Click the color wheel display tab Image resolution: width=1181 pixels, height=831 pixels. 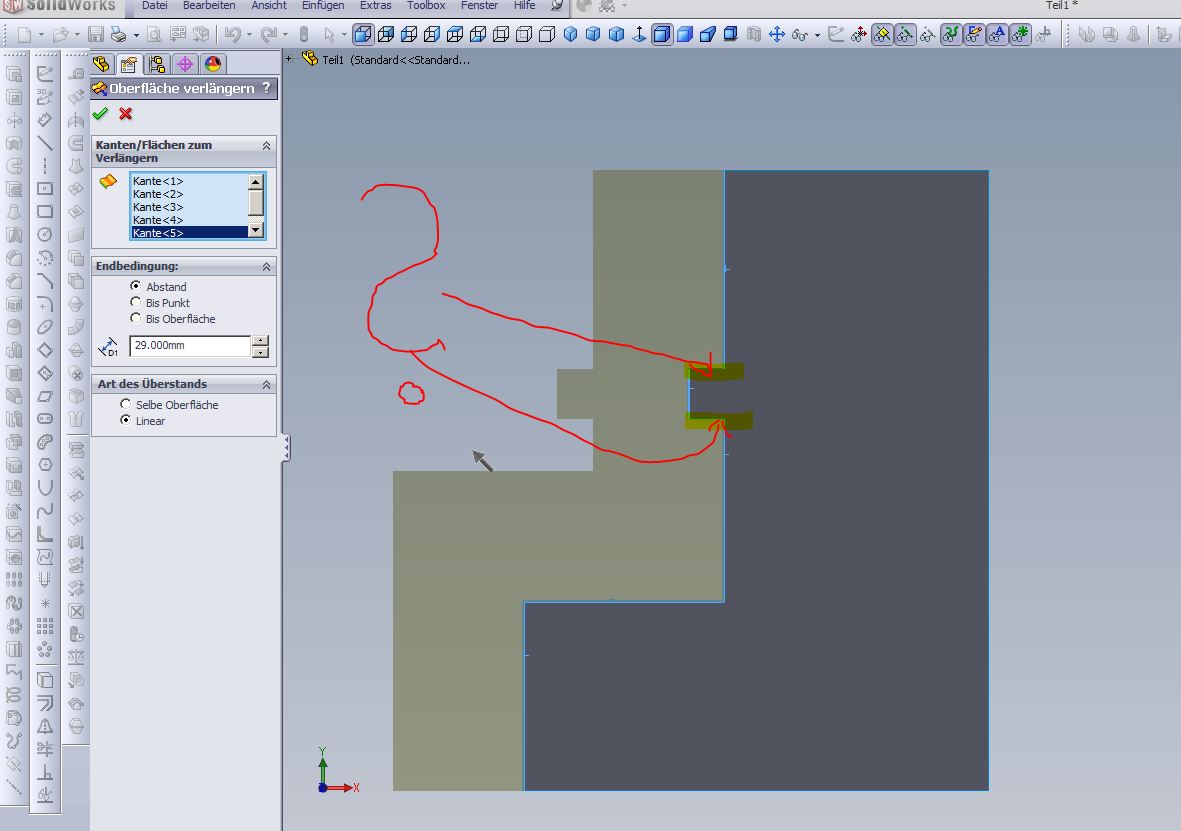pyautogui.click(x=212, y=65)
